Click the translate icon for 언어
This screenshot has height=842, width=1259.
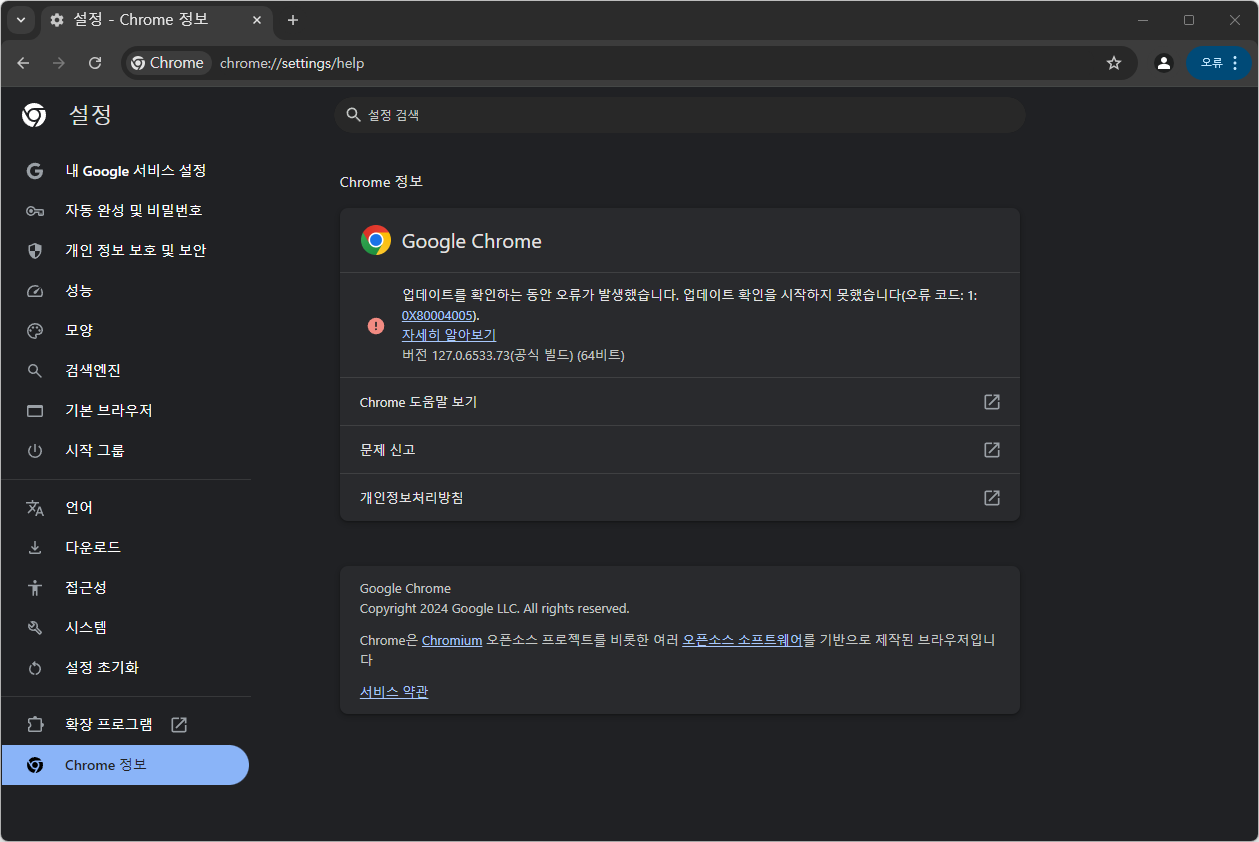point(35,508)
